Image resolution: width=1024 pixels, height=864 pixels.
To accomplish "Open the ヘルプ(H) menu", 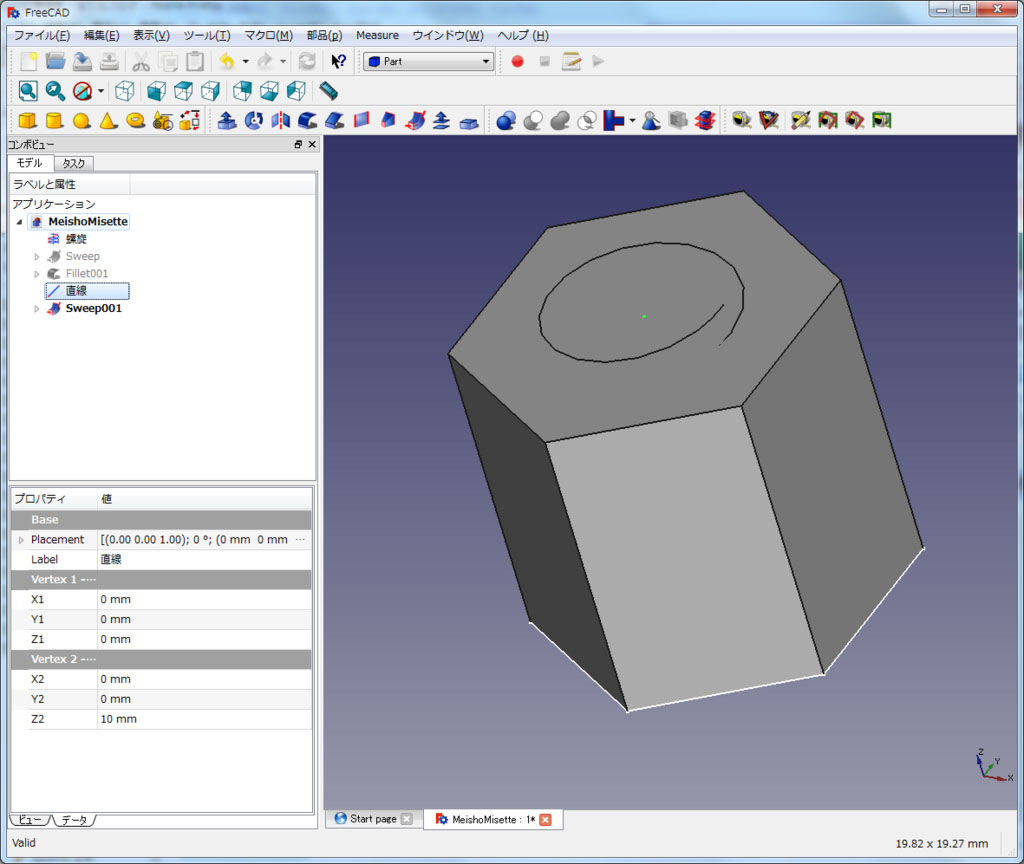I will [522, 35].
